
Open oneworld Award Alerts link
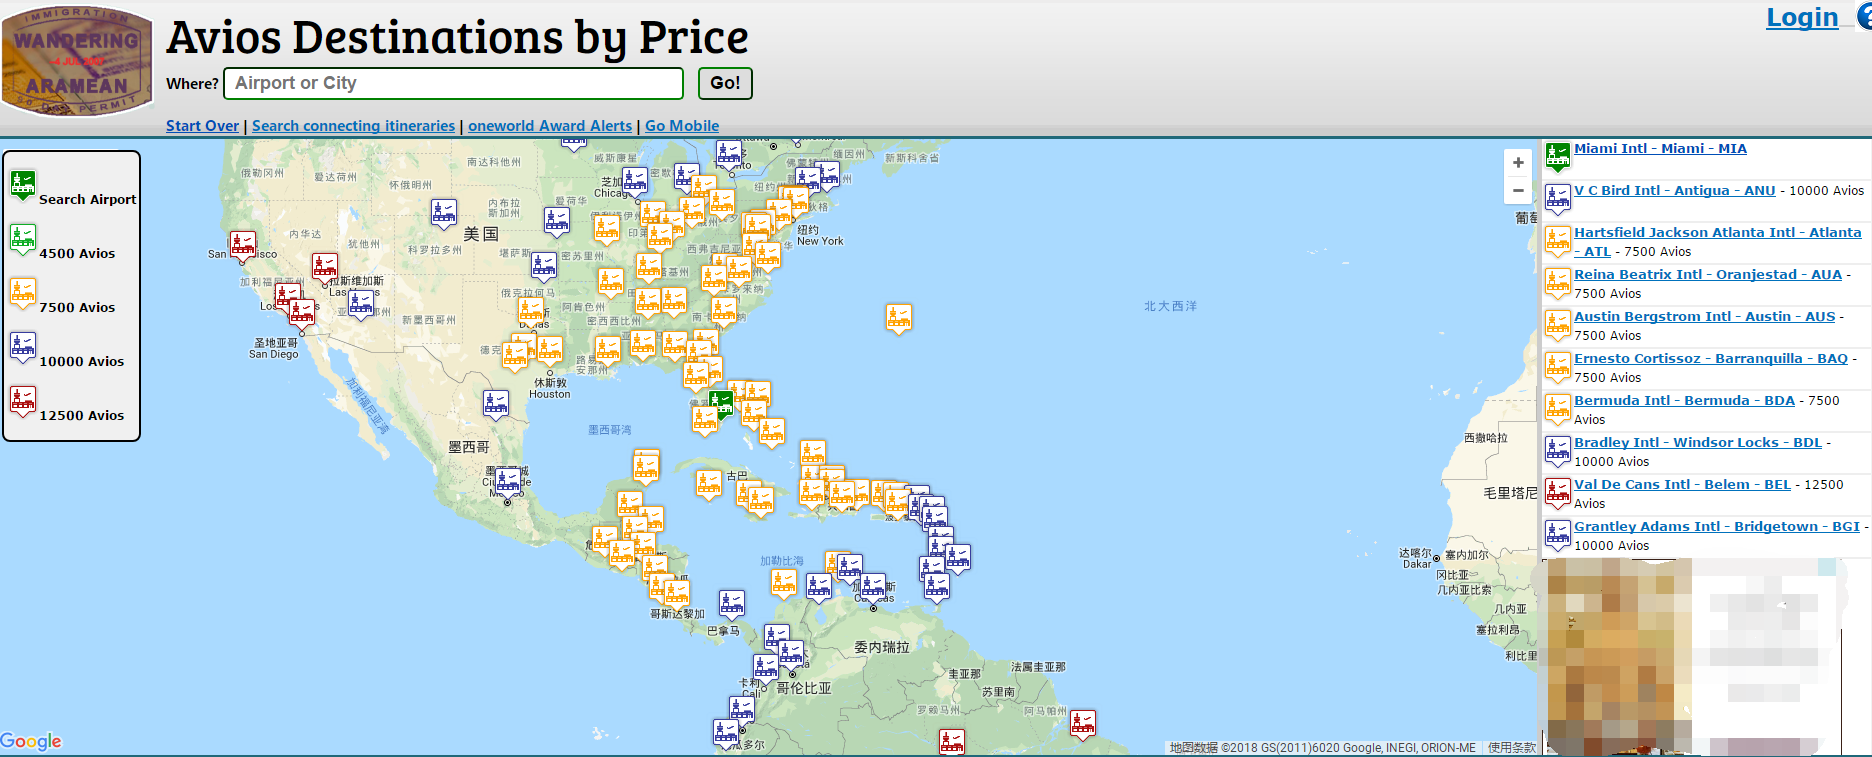pos(550,126)
